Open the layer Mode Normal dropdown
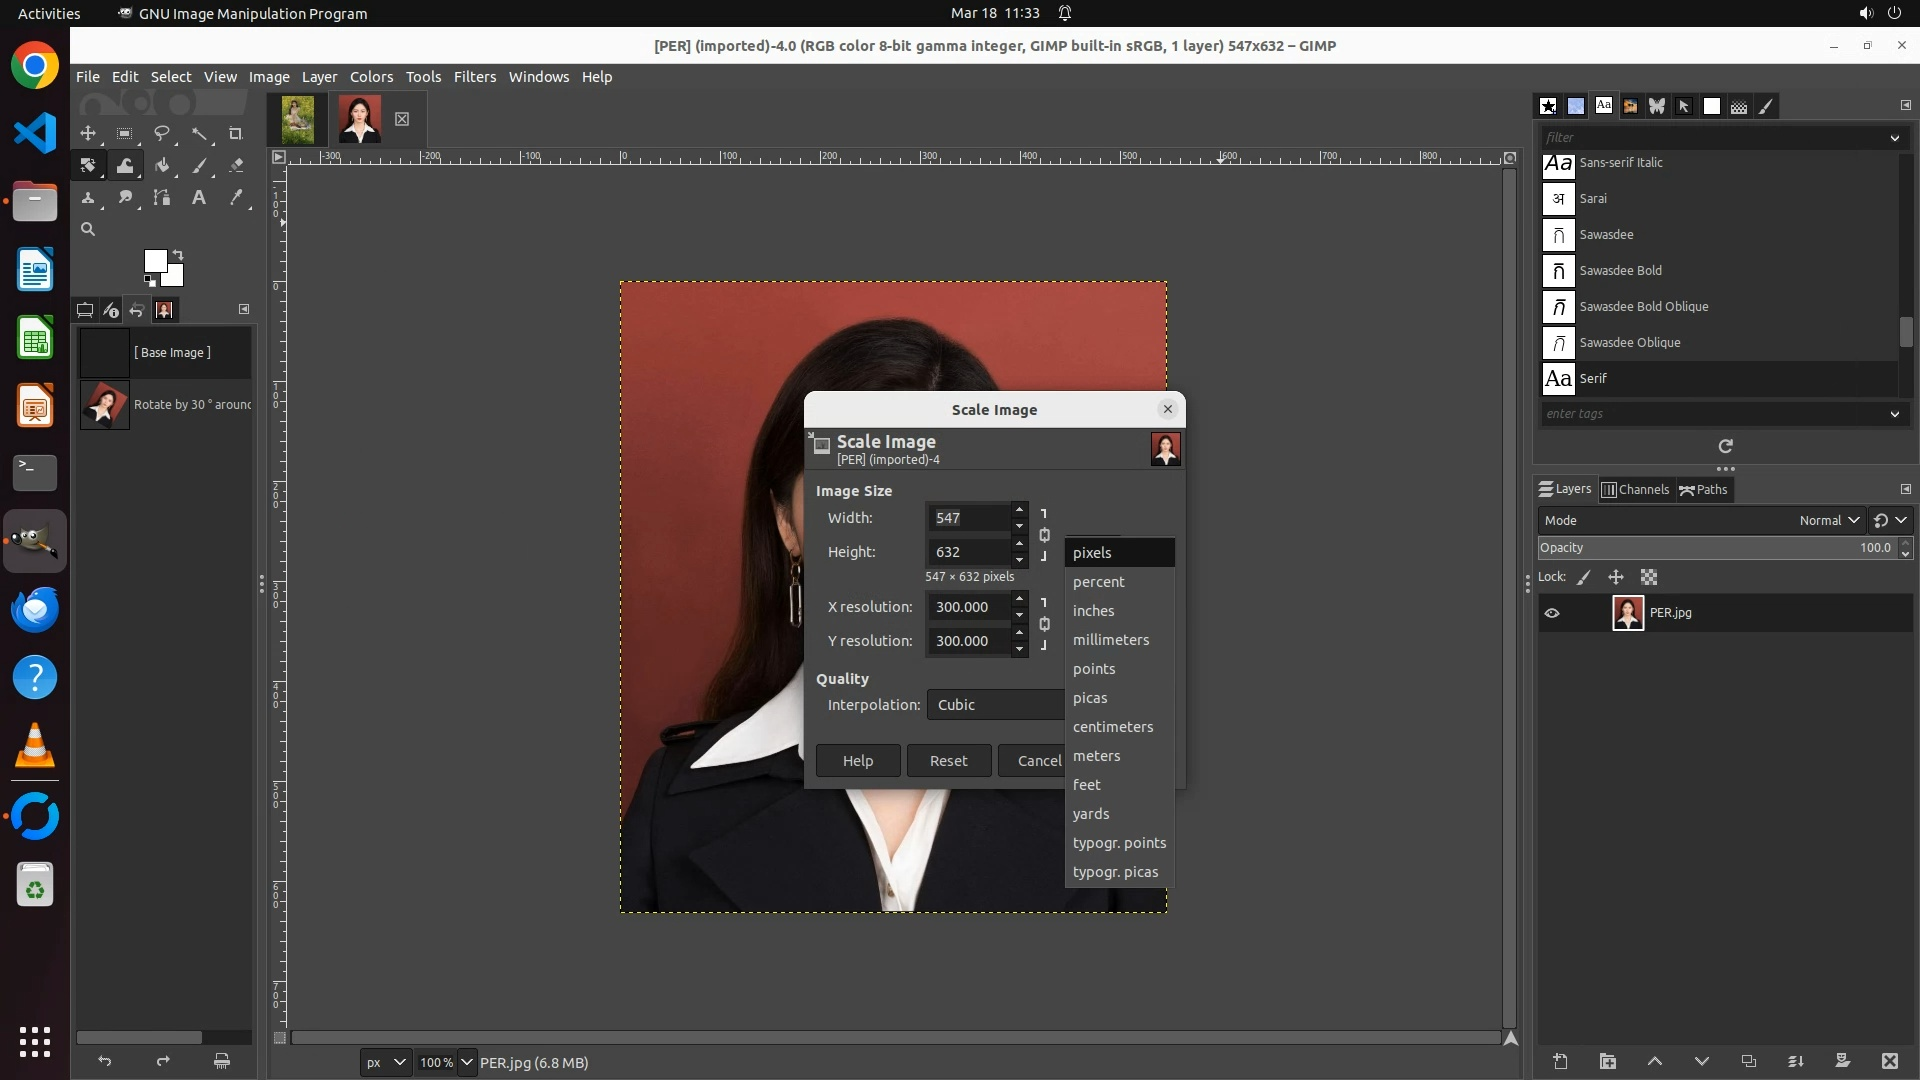 pos(1828,520)
